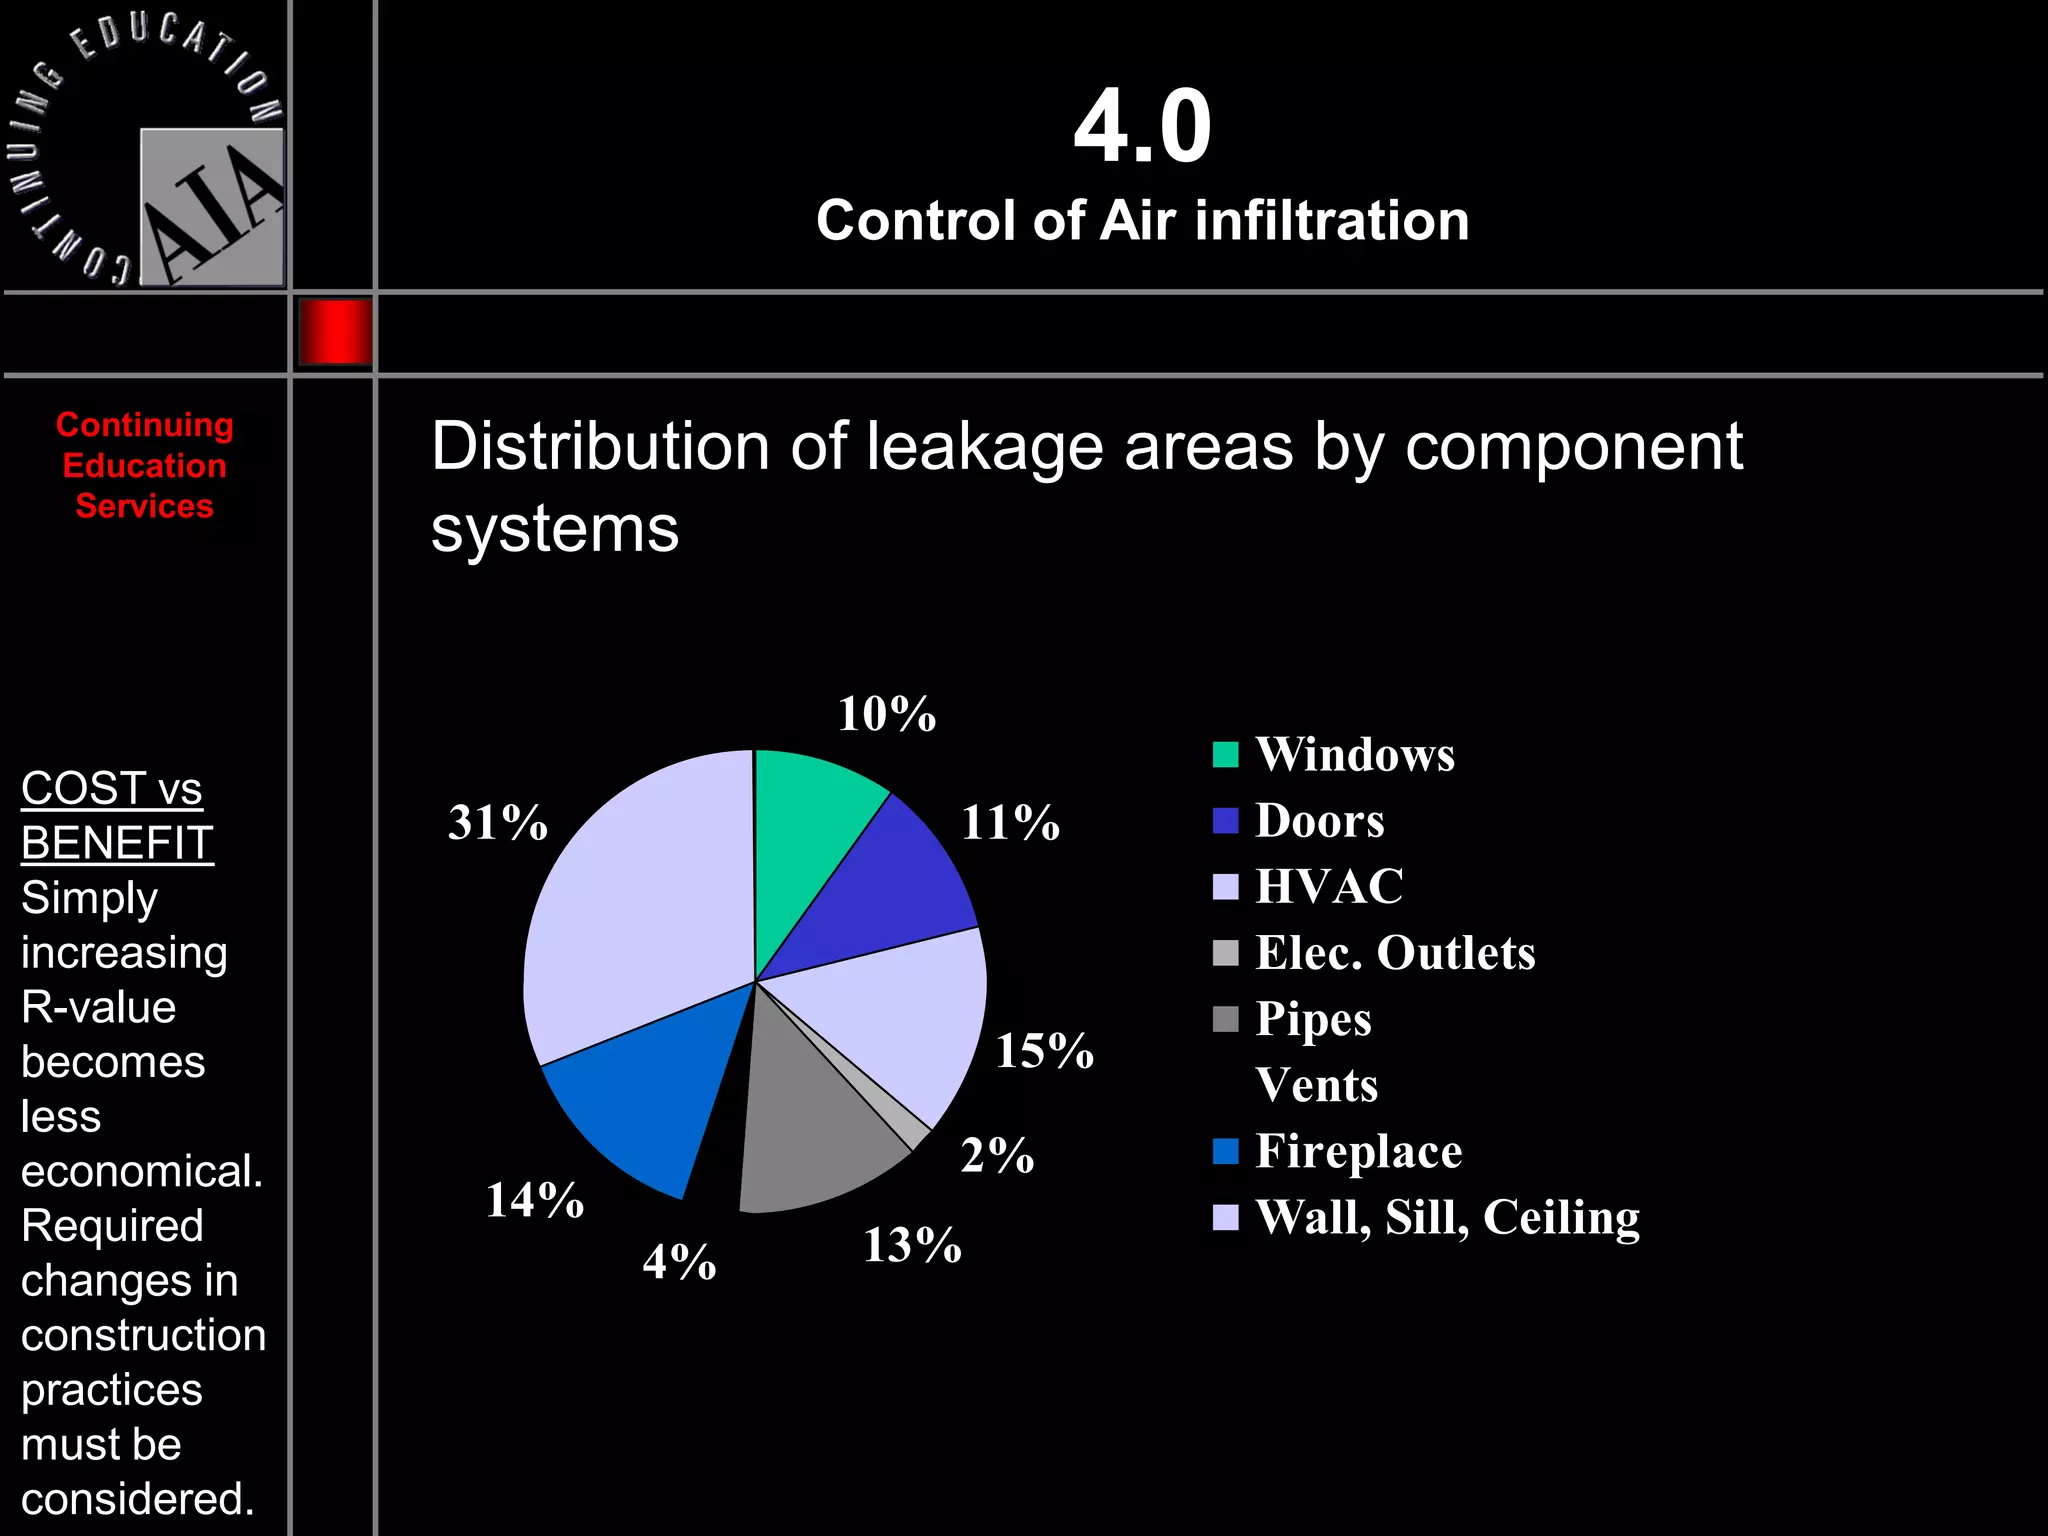2048x1536 pixels.
Task: Click the 'Elec. Outlets' legend label
Action: point(1396,953)
